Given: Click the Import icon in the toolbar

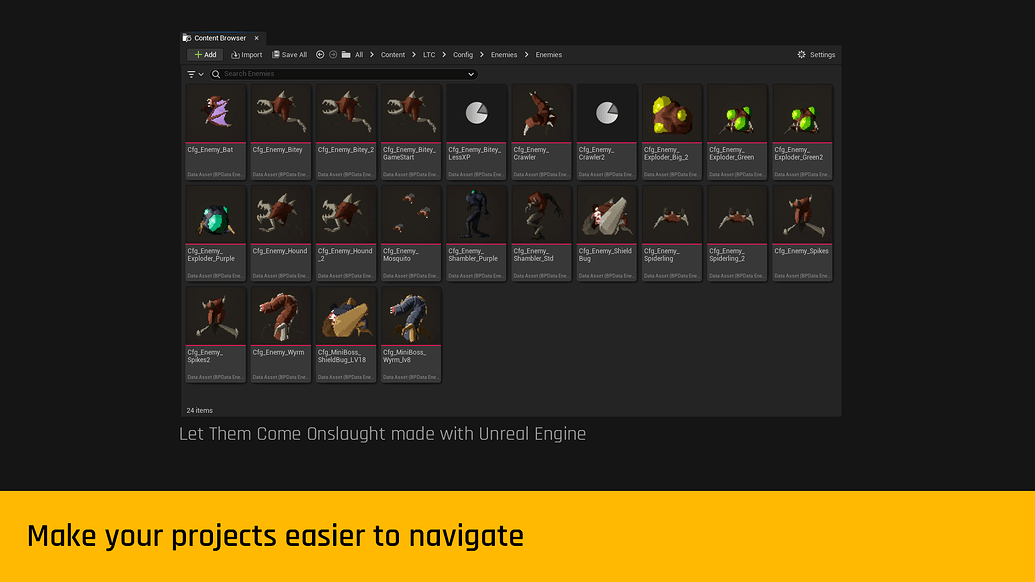Looking at the screenshot, I should (235, 55).
